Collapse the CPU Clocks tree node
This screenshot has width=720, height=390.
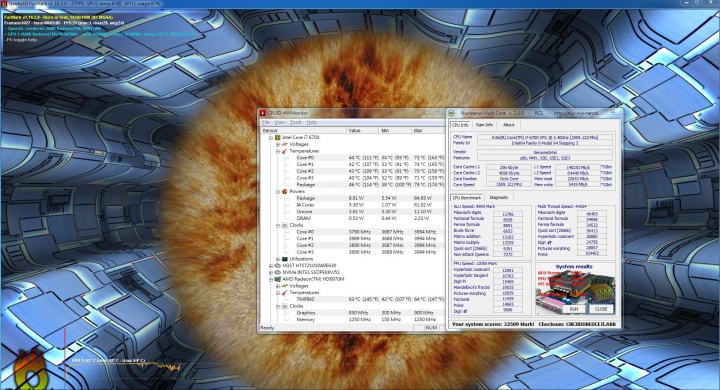click(278, 226)
